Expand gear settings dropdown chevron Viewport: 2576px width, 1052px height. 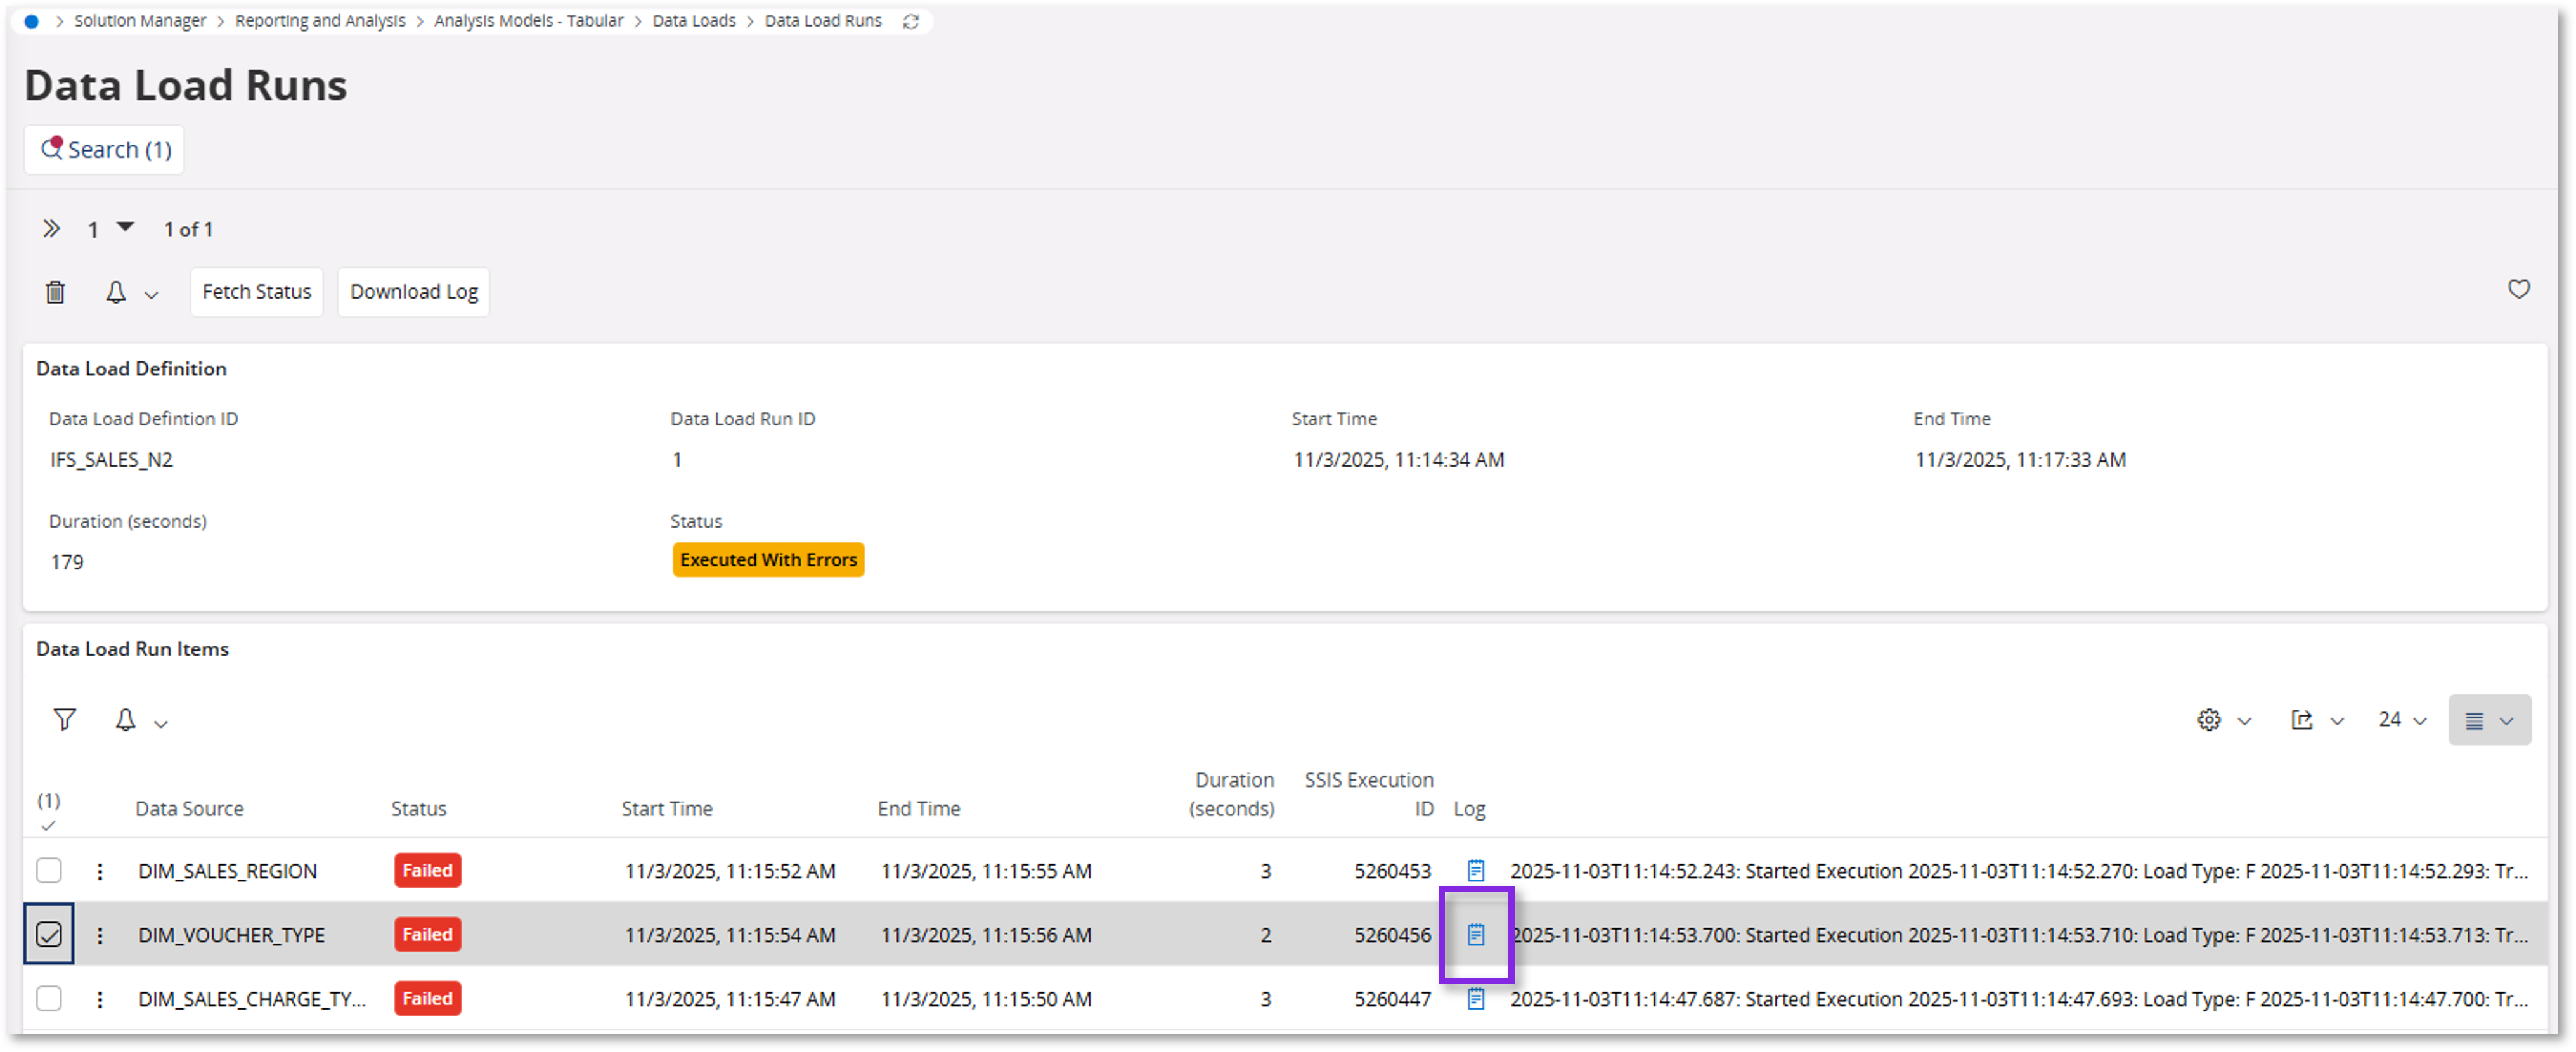(x=2244, y=722)
